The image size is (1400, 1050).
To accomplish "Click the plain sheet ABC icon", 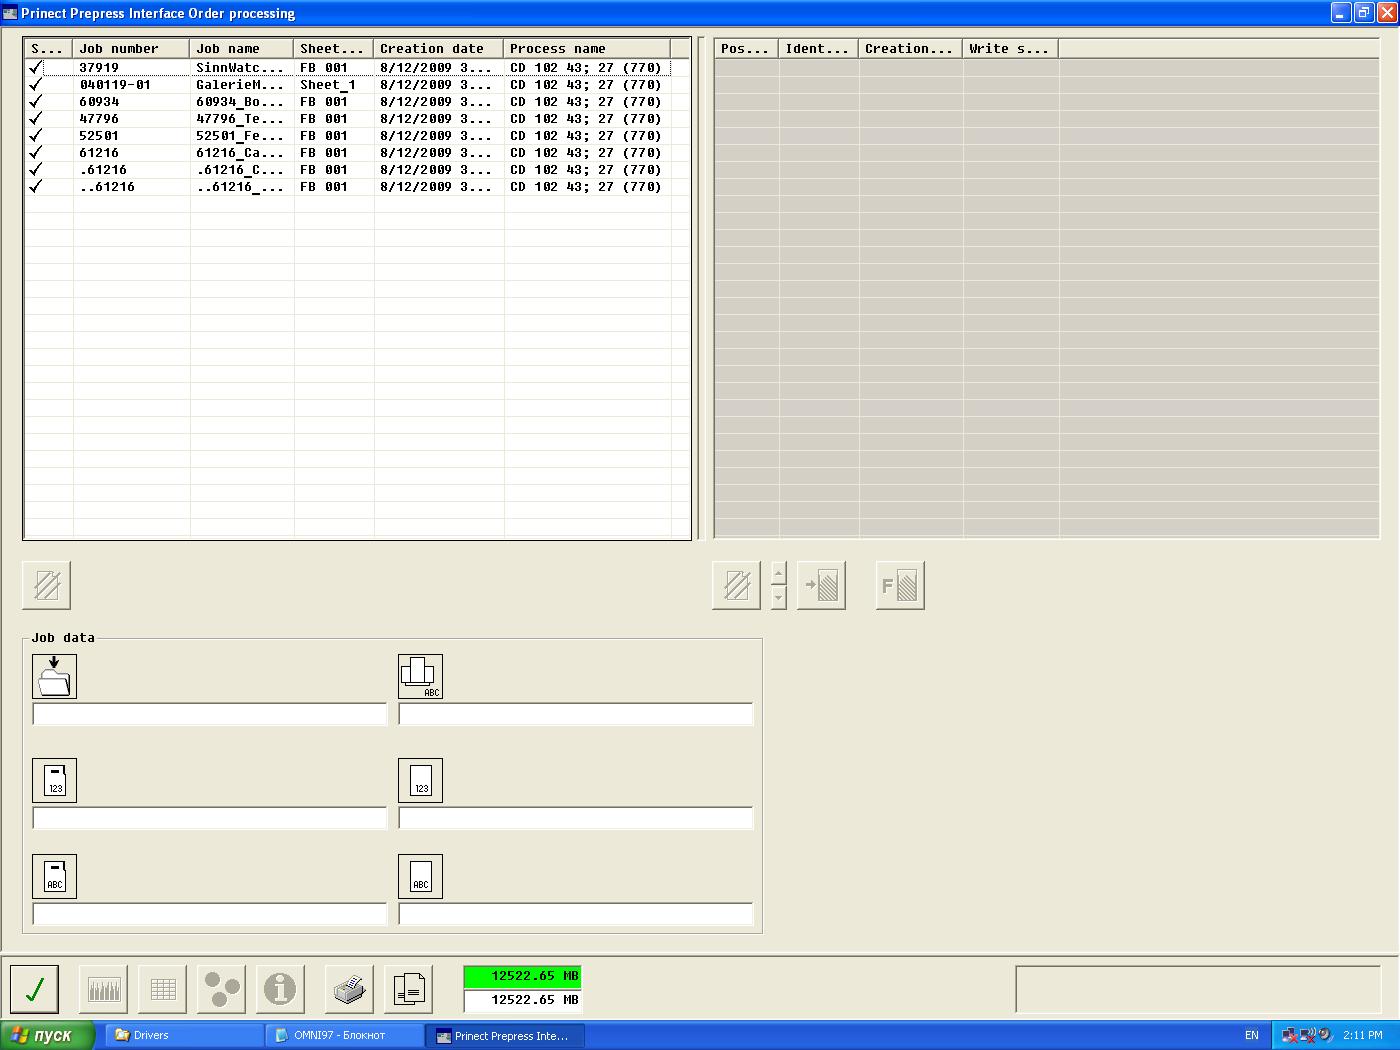I will tap(420, 876).
